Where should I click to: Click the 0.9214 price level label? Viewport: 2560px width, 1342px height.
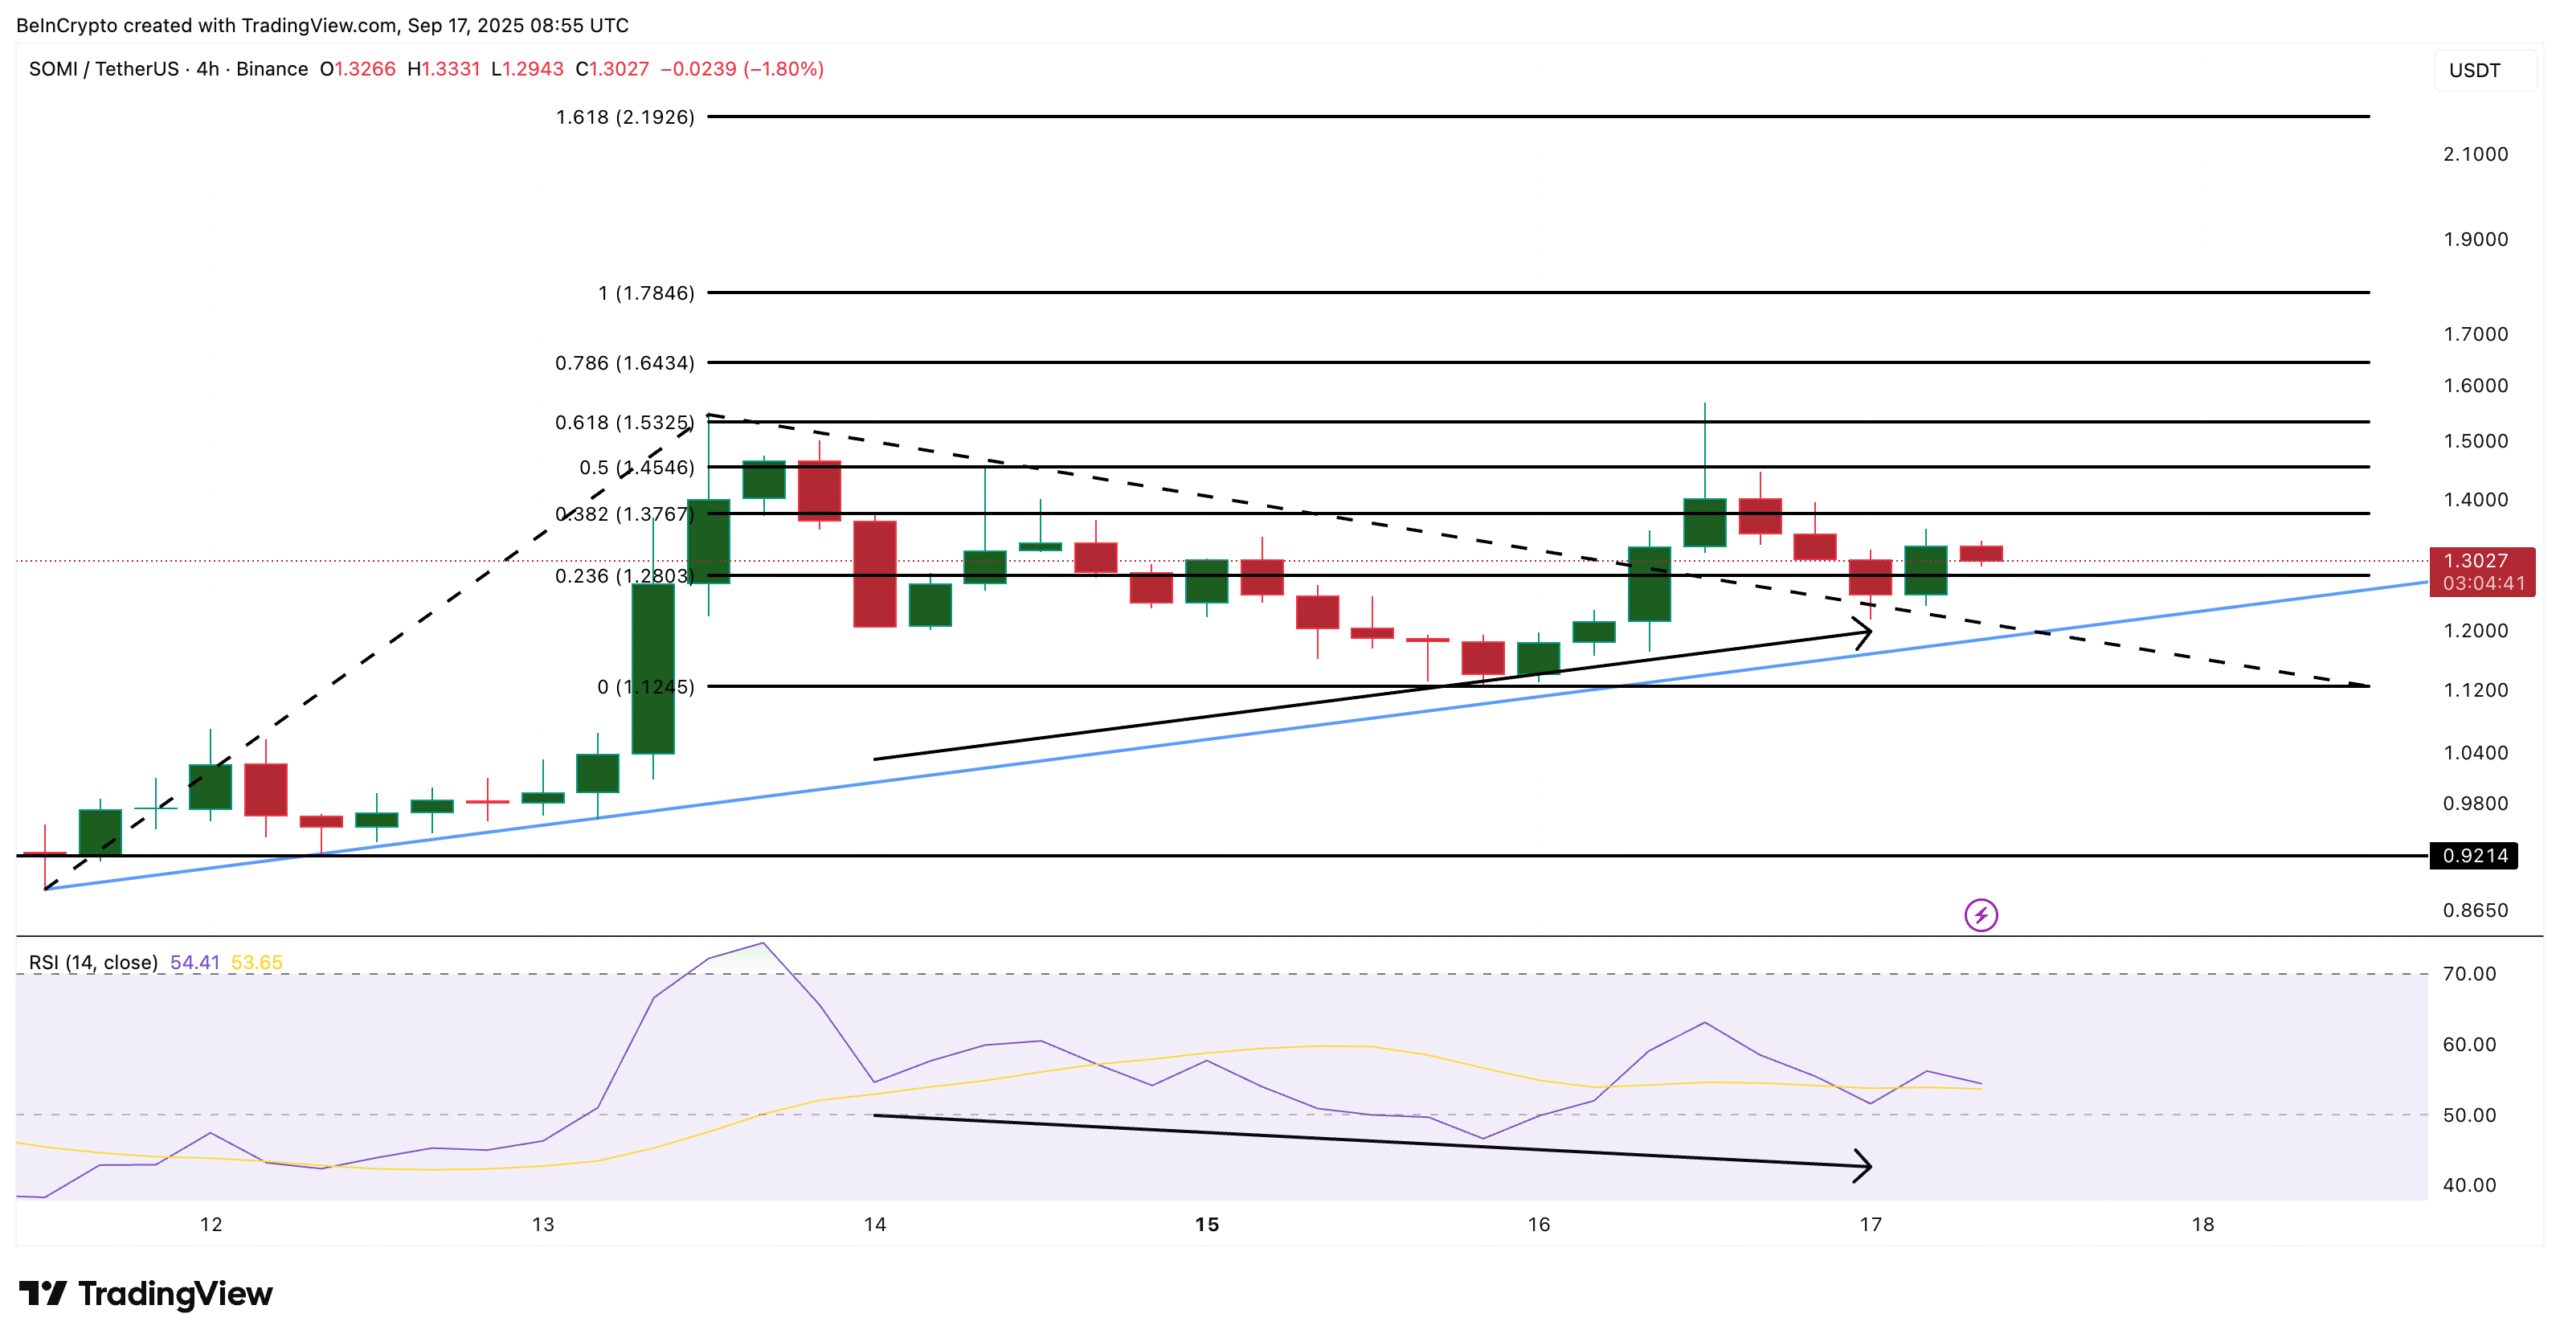2479,855
